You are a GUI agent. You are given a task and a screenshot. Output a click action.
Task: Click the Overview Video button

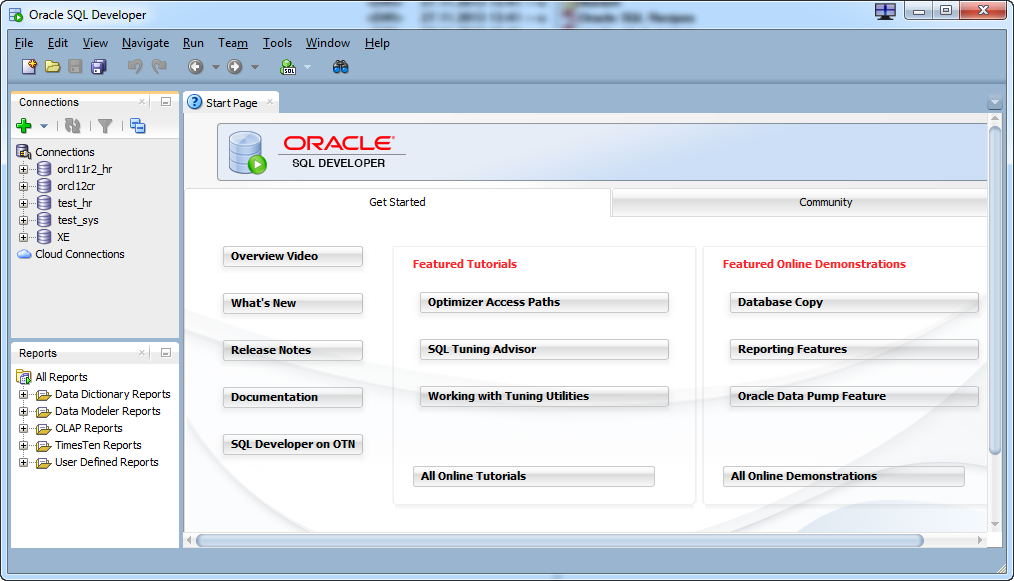[292, 256]
